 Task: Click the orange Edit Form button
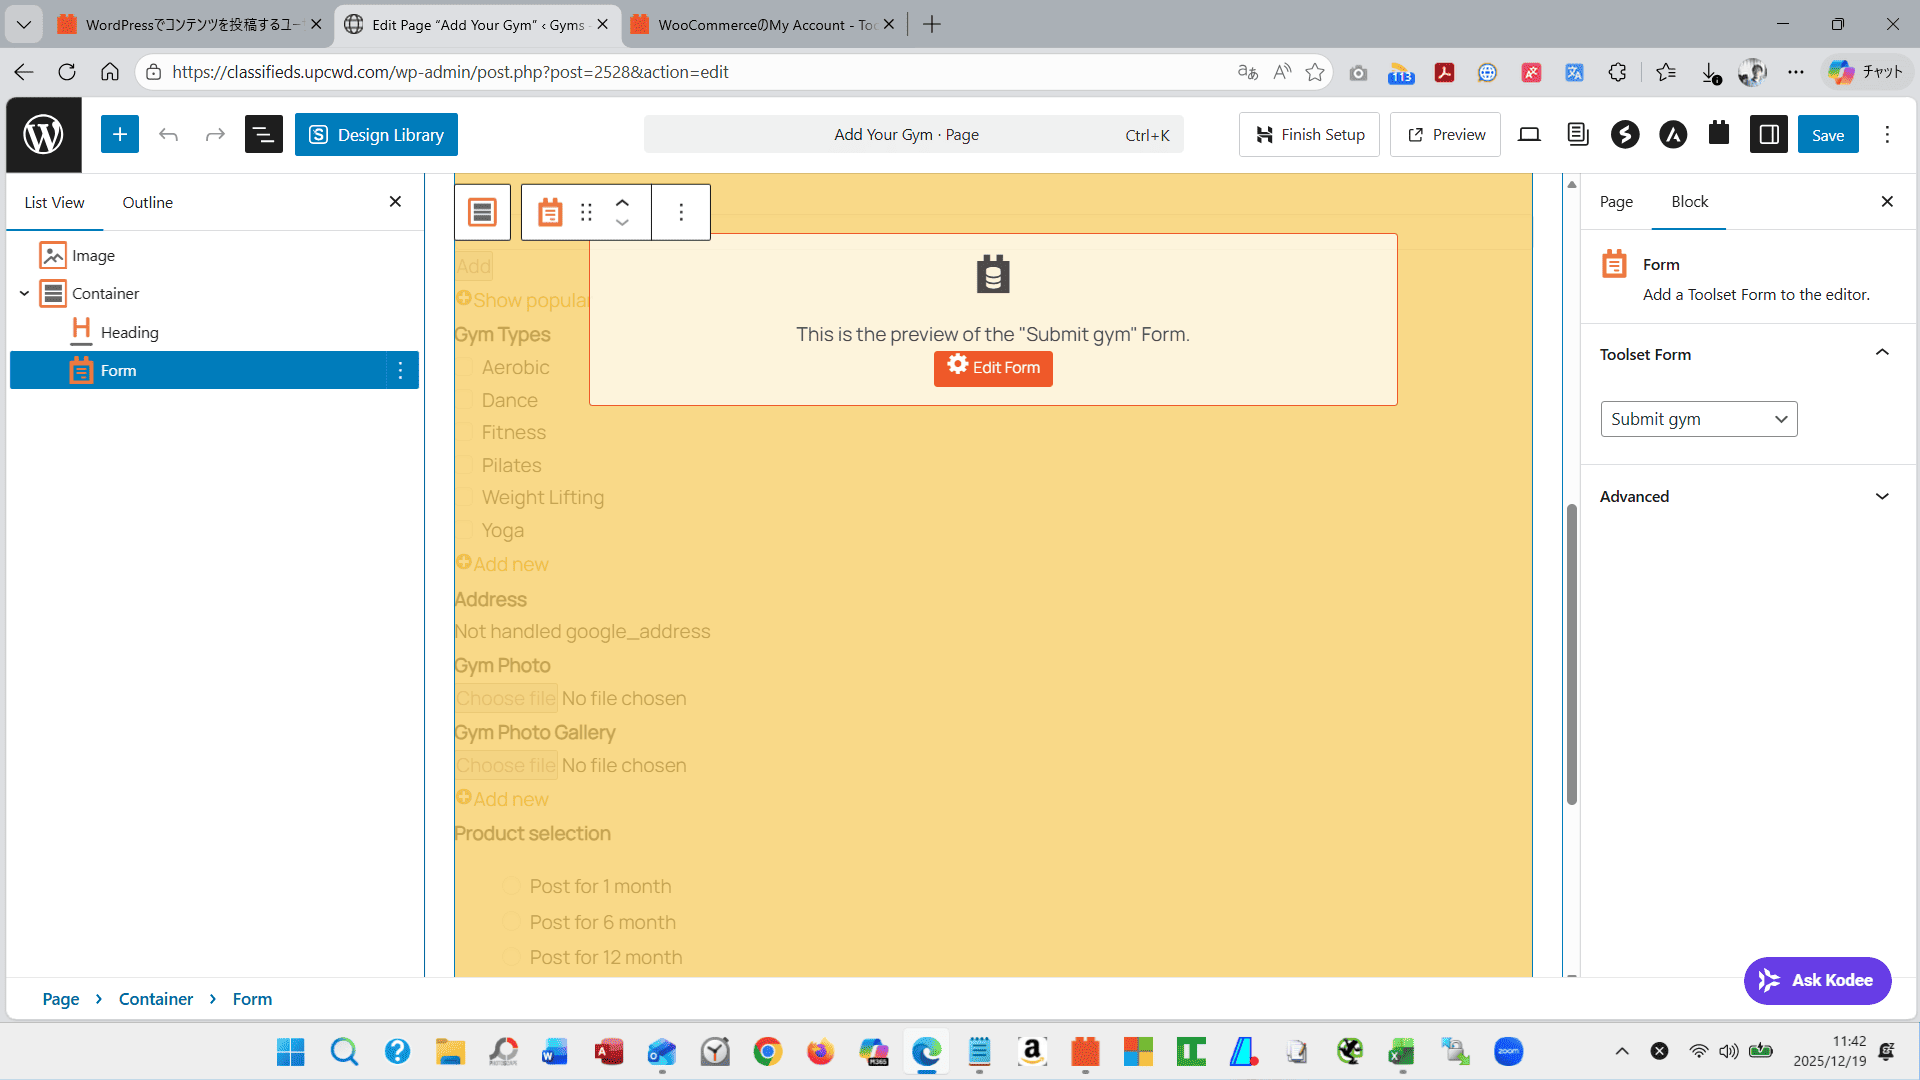[x=993, y=368]
